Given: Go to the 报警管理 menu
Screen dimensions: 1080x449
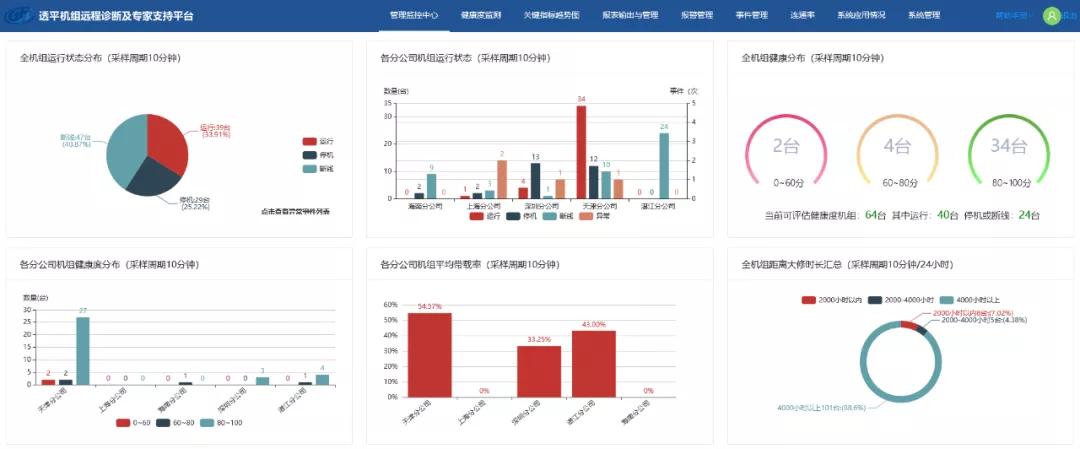Looking at the screenshot, I should point(696,16).
